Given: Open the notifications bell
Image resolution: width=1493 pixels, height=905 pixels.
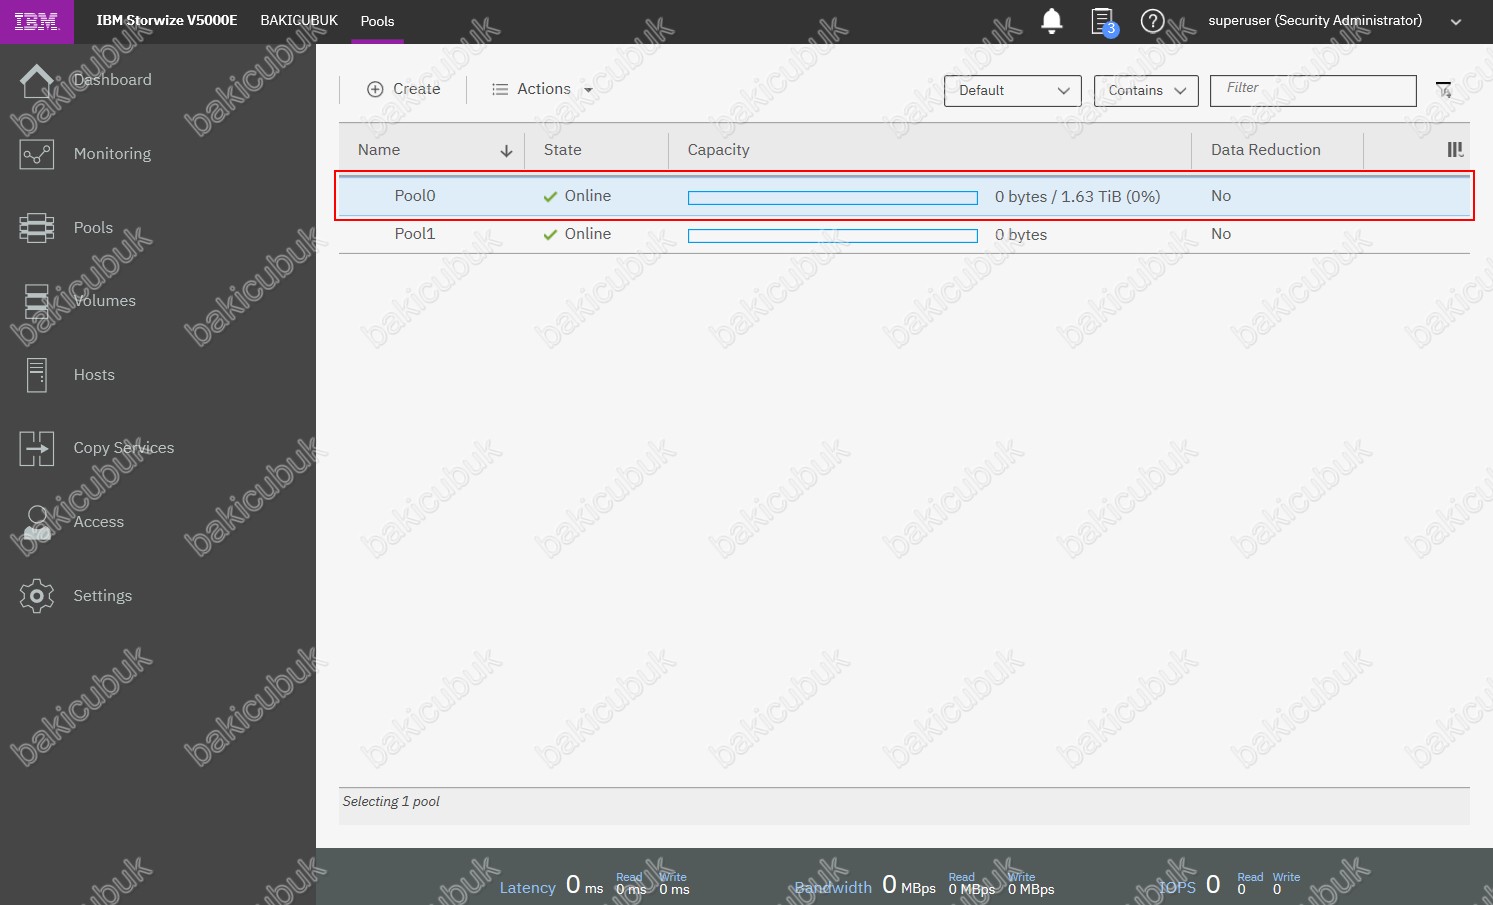Looking at the screenshot, I should tap(1052, 21).
